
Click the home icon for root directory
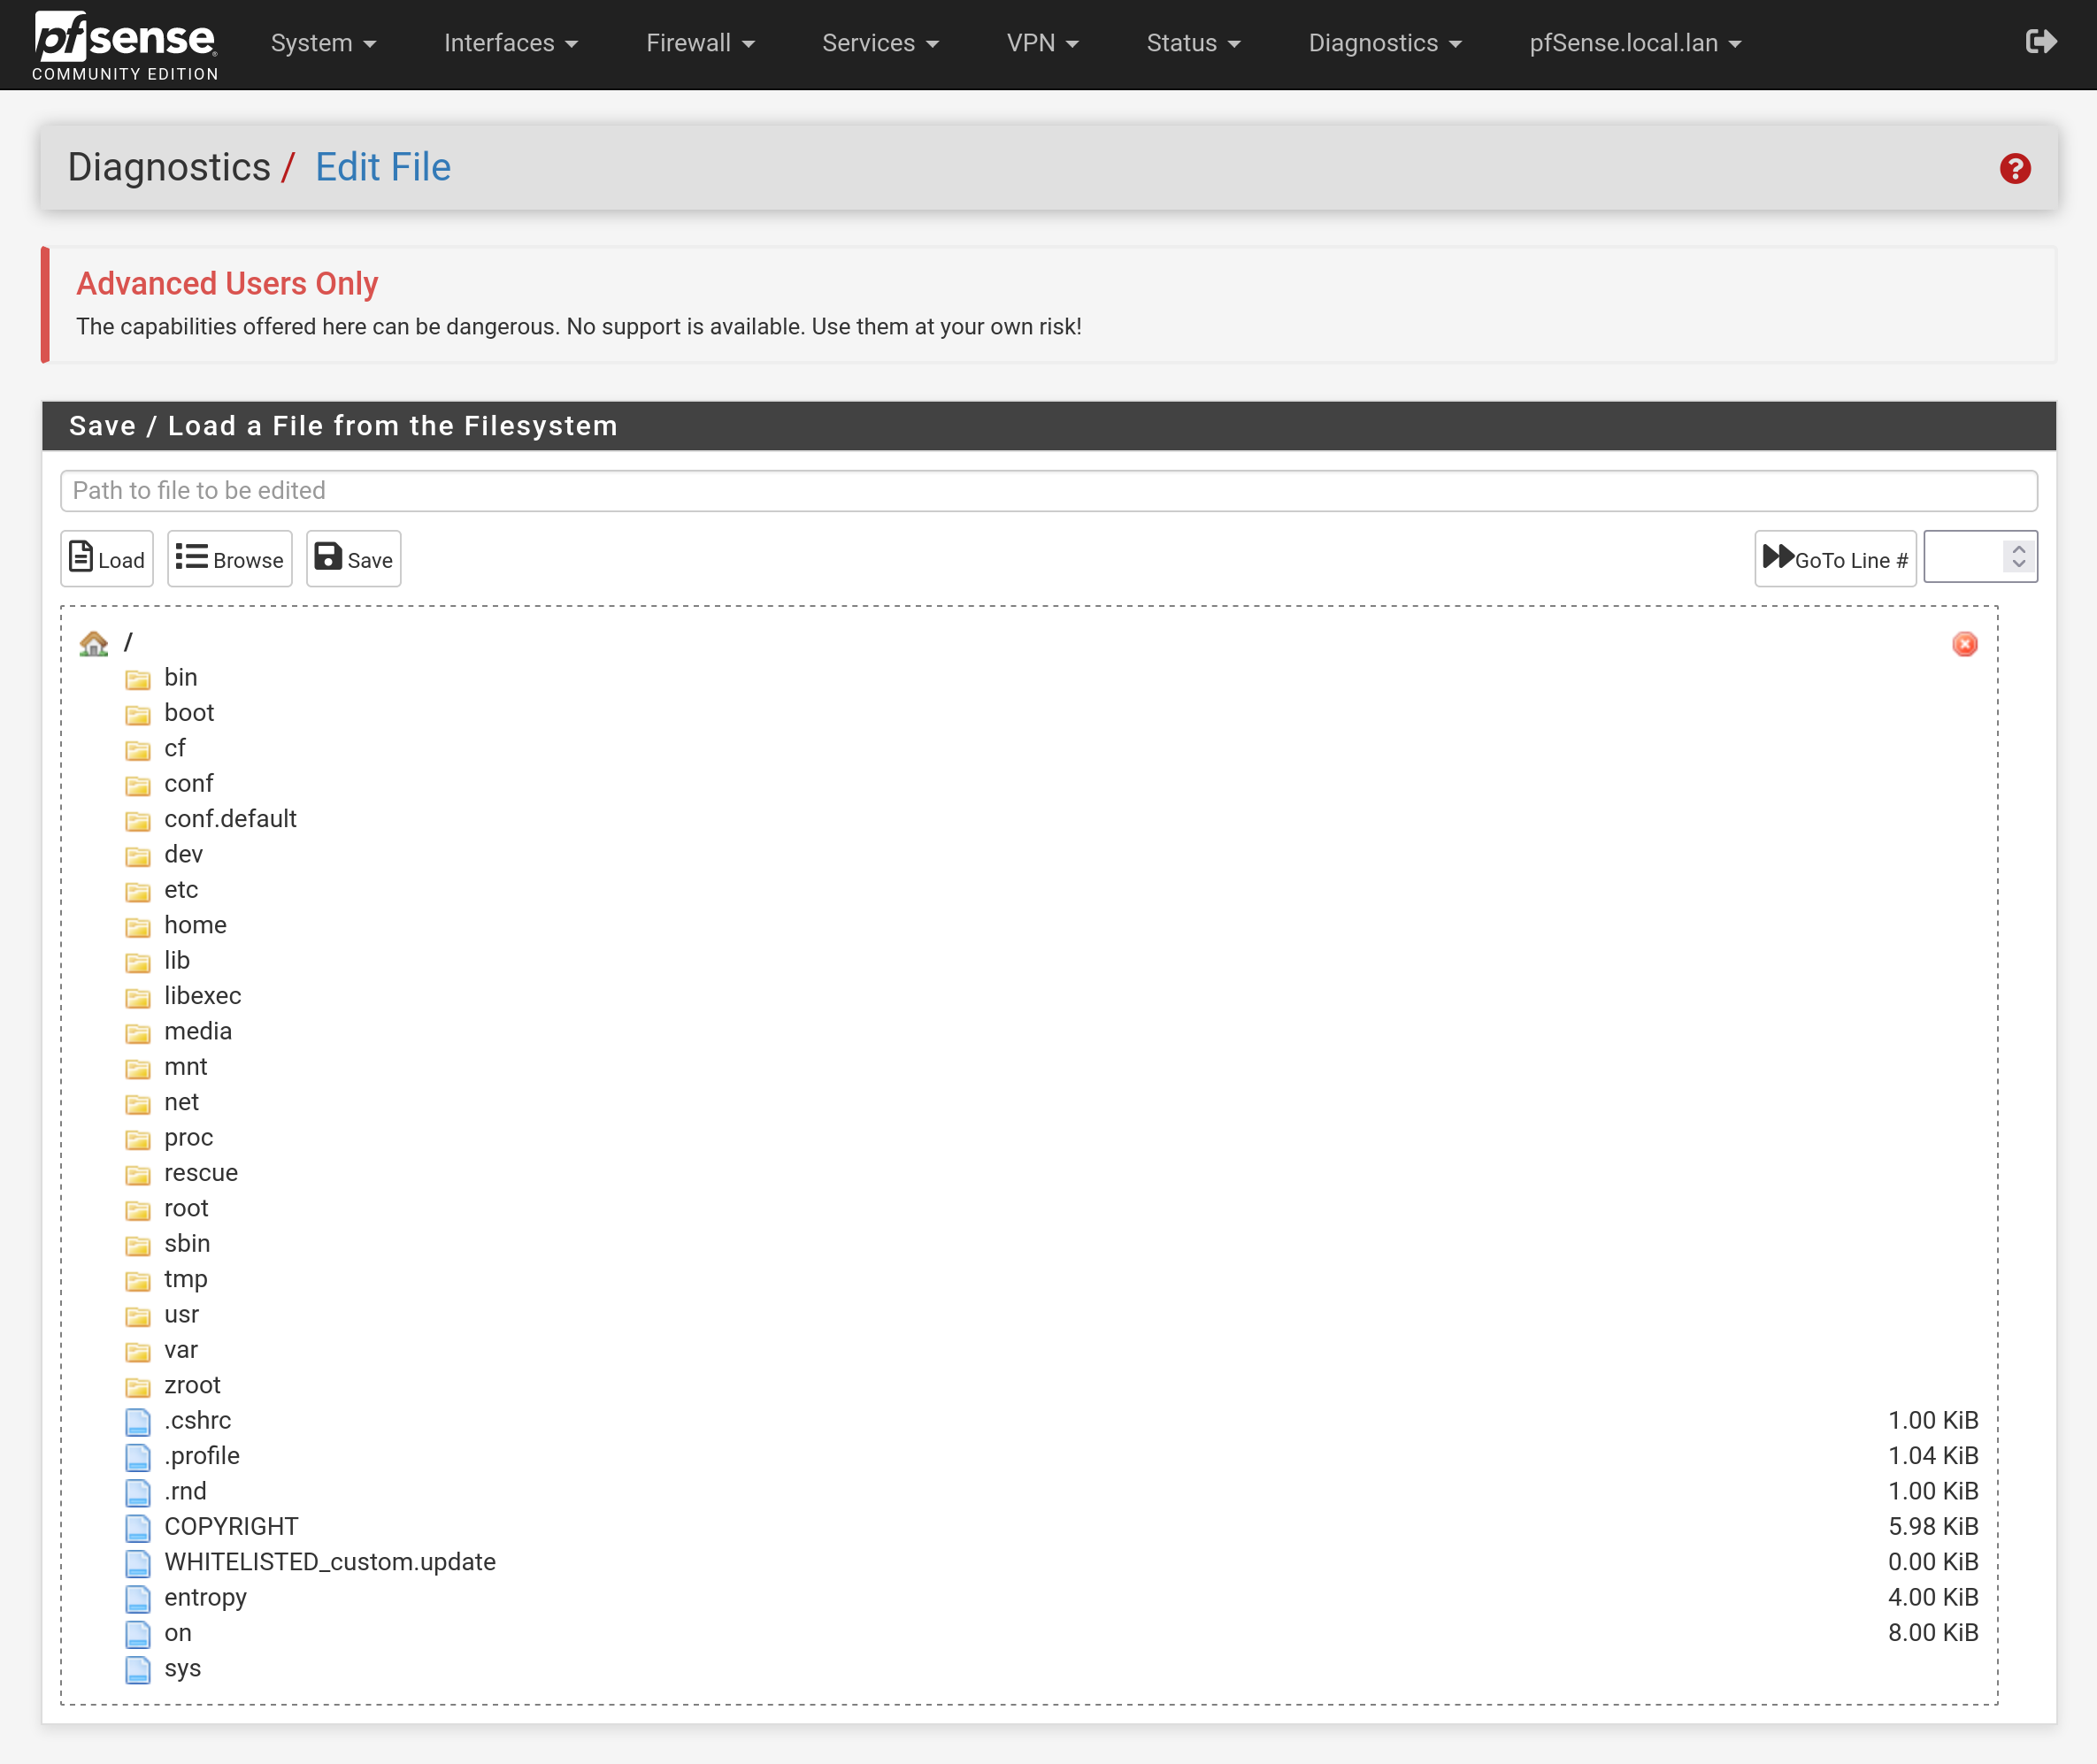pos(94,643)
